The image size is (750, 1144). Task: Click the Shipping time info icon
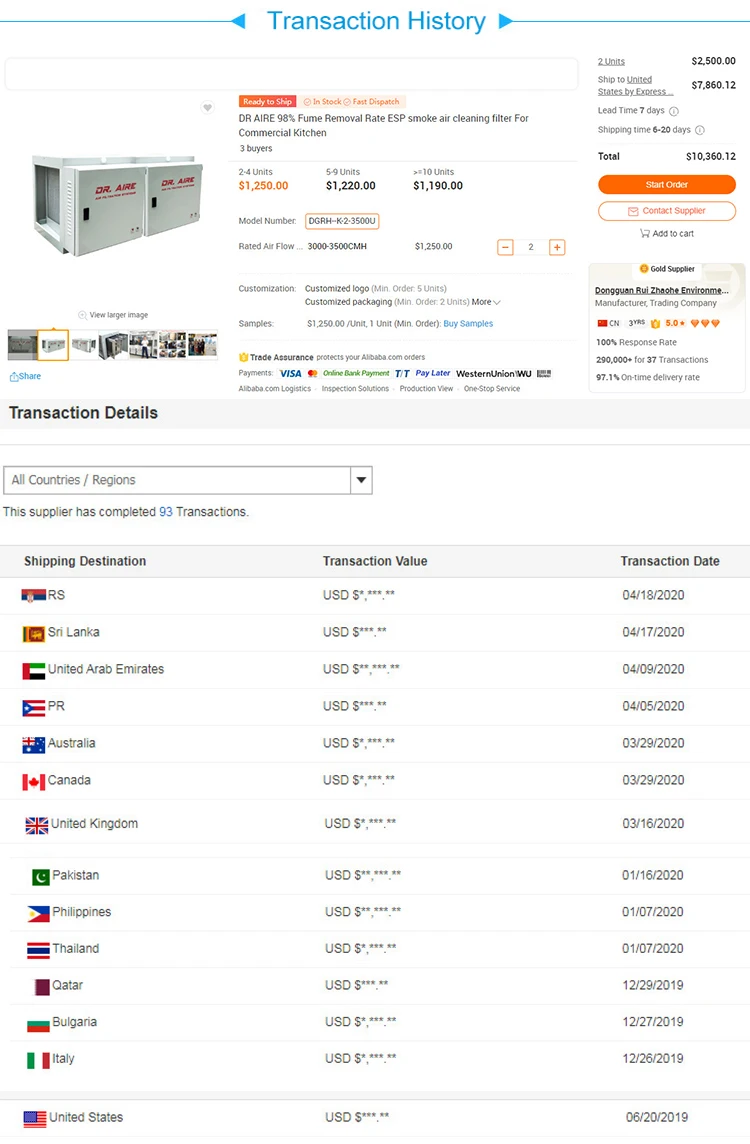tap(700, 130)
